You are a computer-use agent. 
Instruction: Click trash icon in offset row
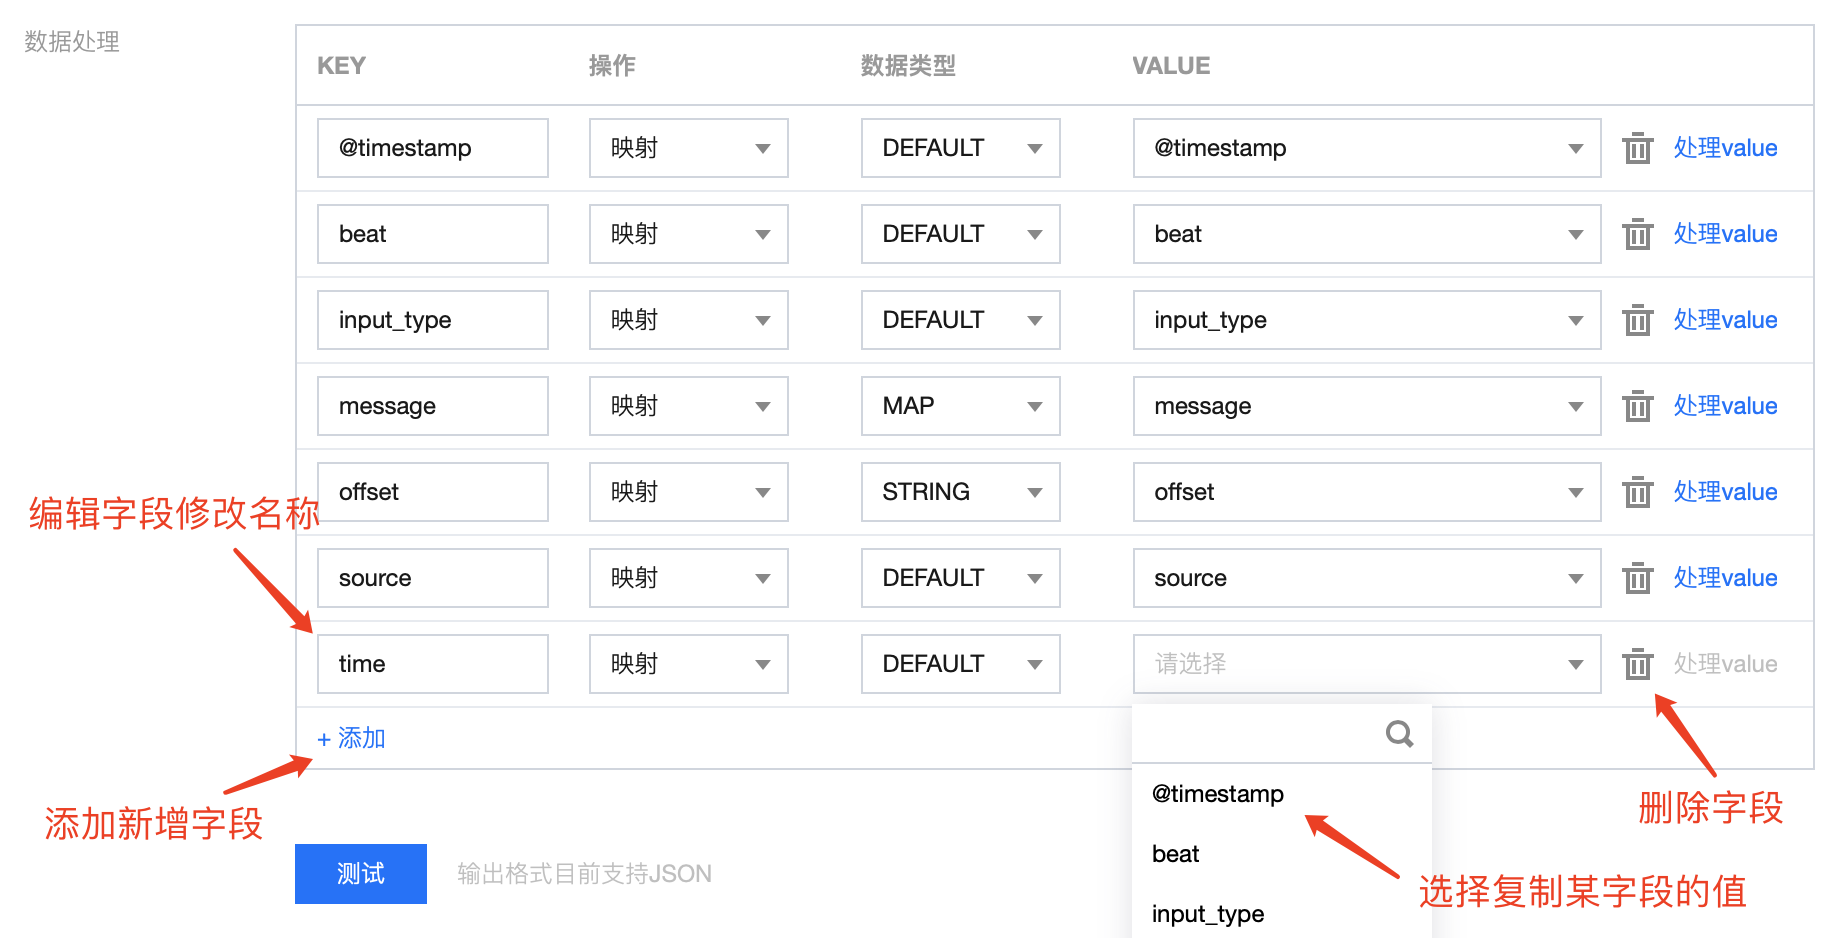1637,492
